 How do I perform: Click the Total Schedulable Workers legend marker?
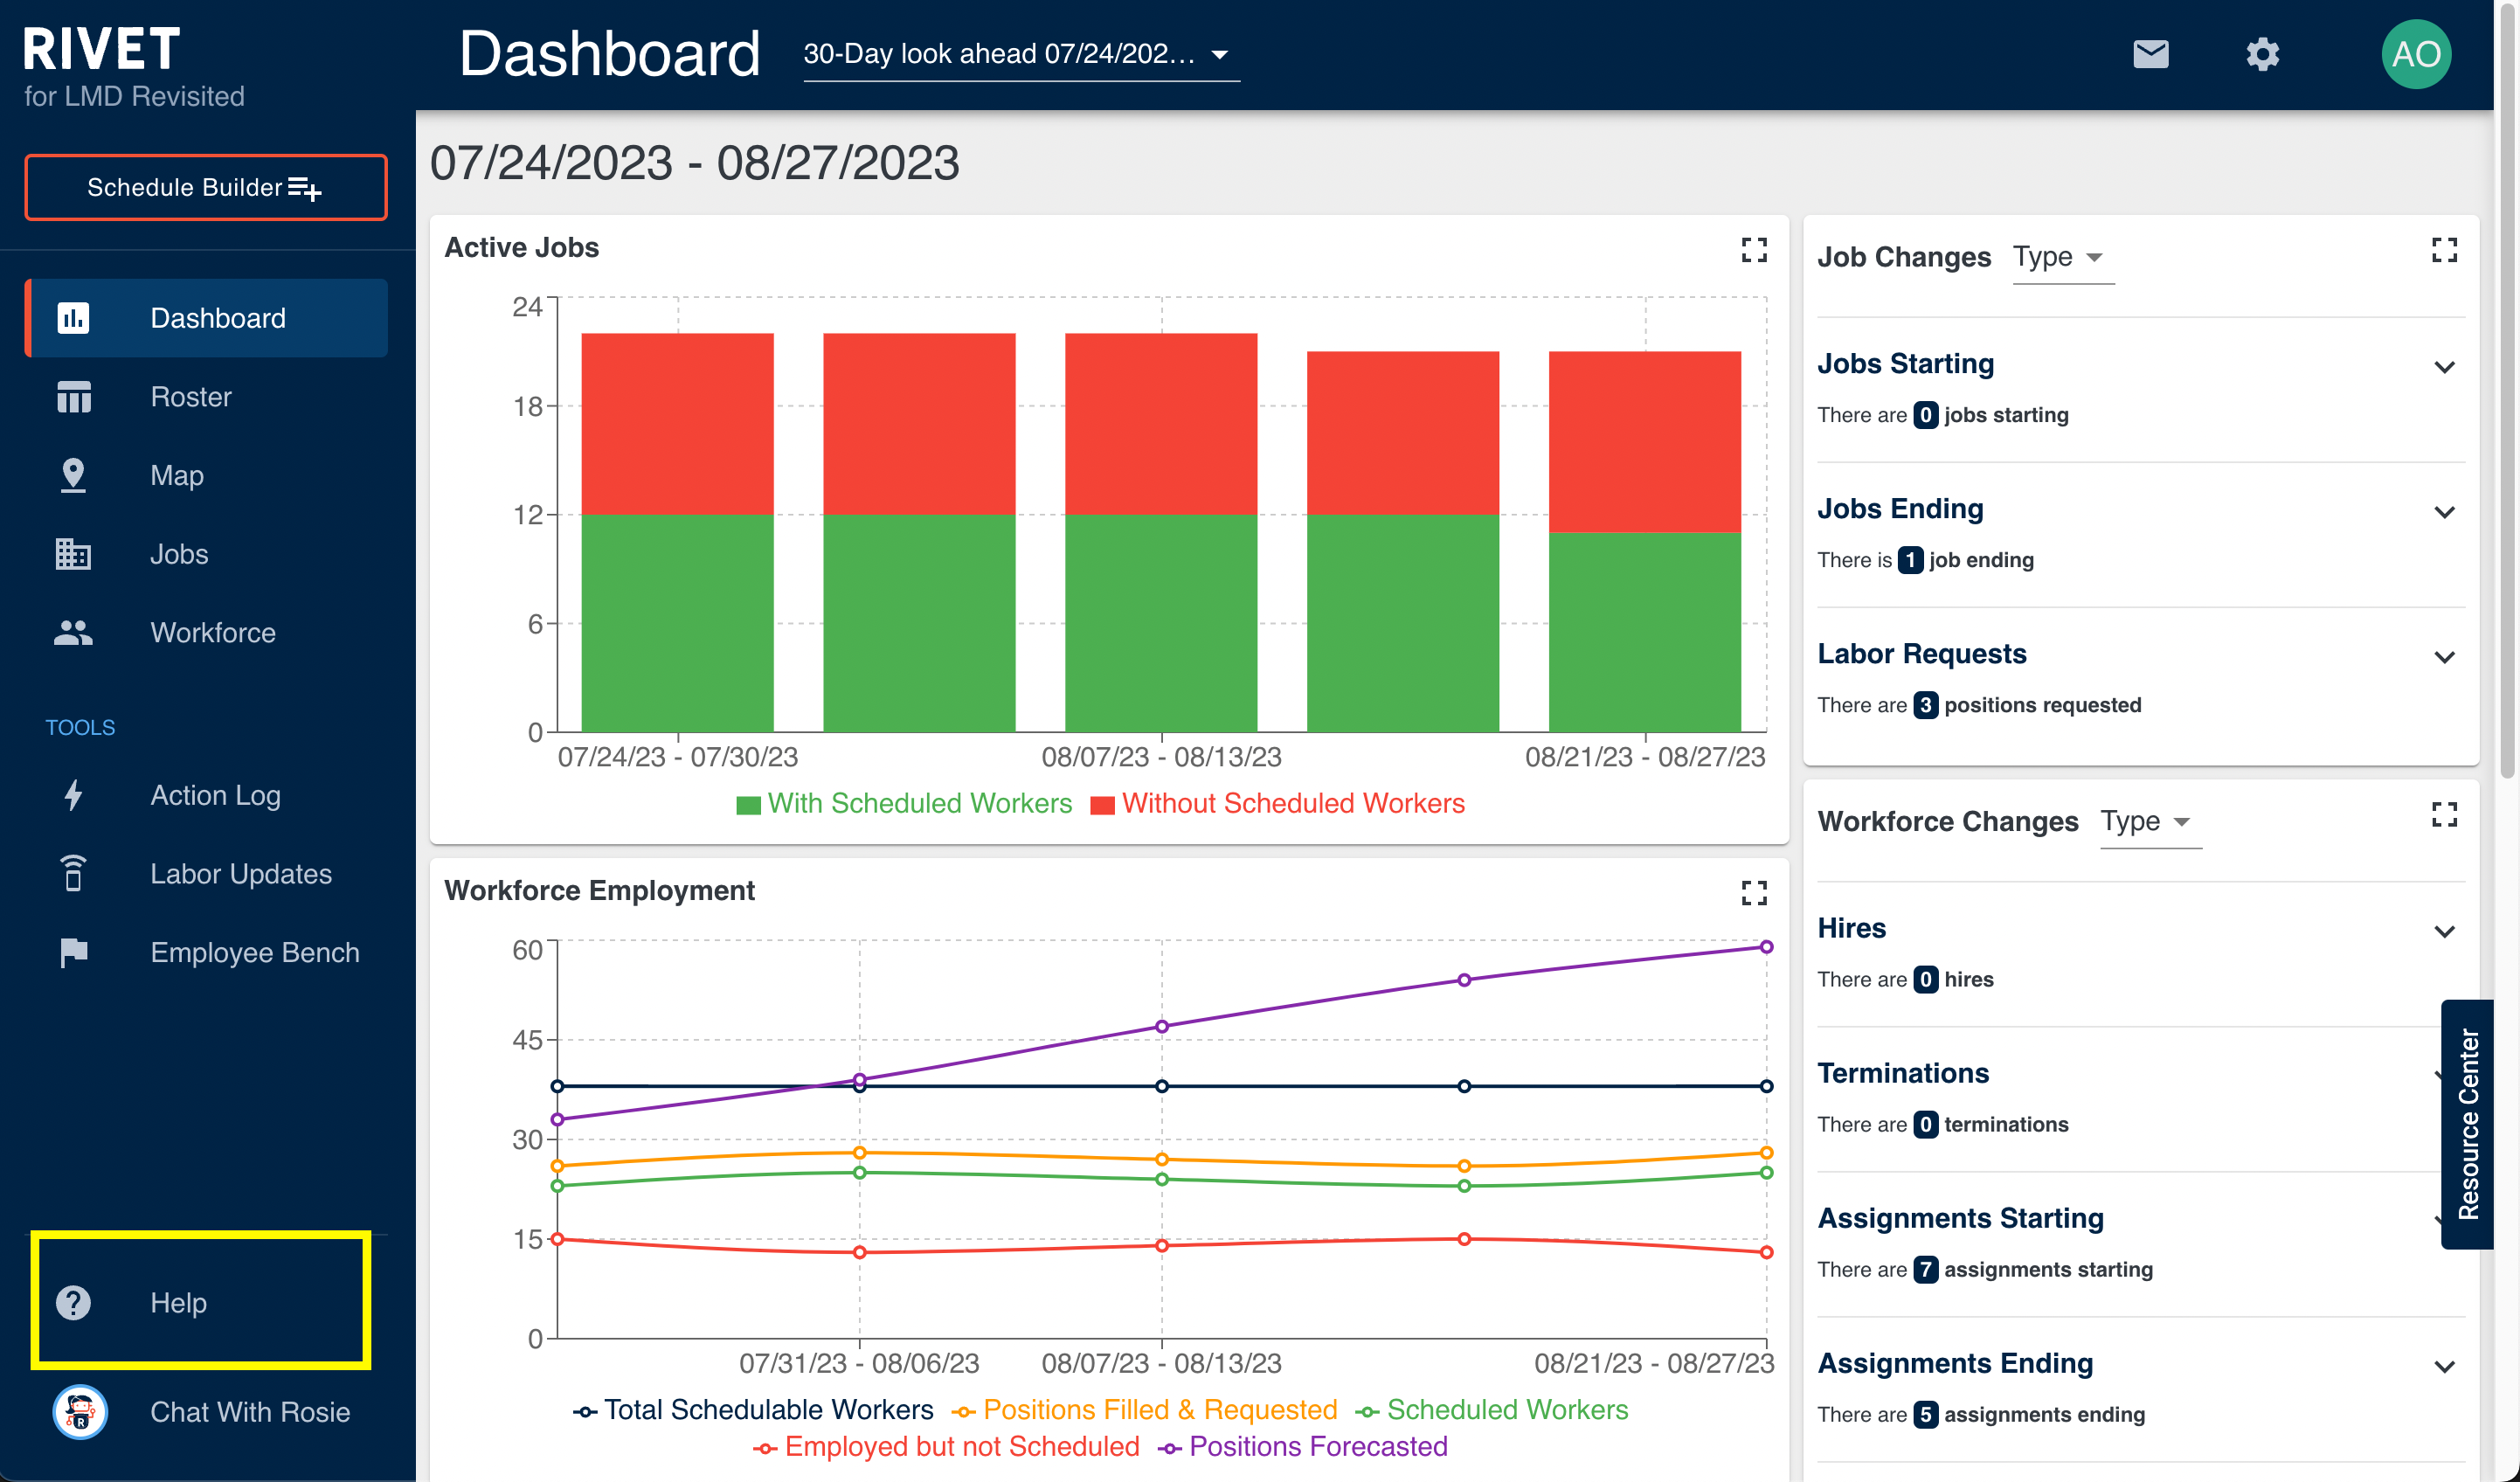click(x=585, y=1411)
